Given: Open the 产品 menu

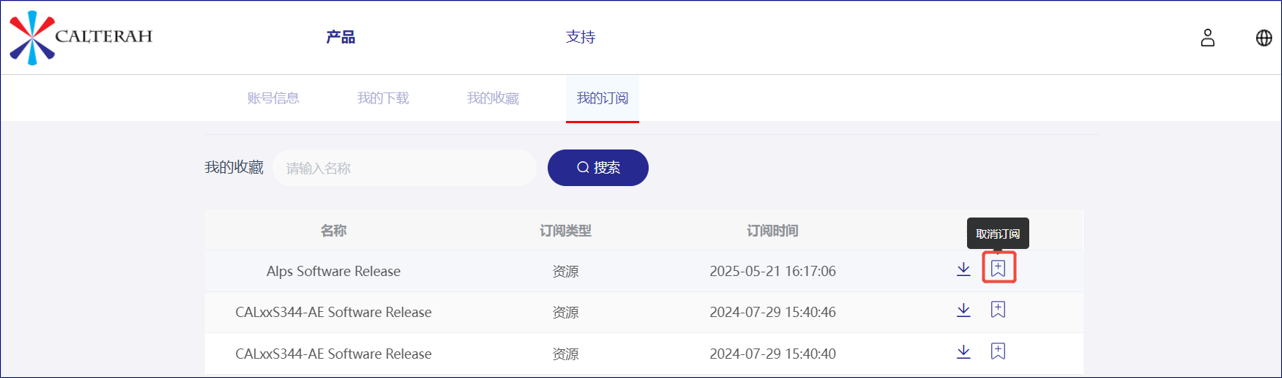Looking at the screenshot, I should click(x=341, y=38).
